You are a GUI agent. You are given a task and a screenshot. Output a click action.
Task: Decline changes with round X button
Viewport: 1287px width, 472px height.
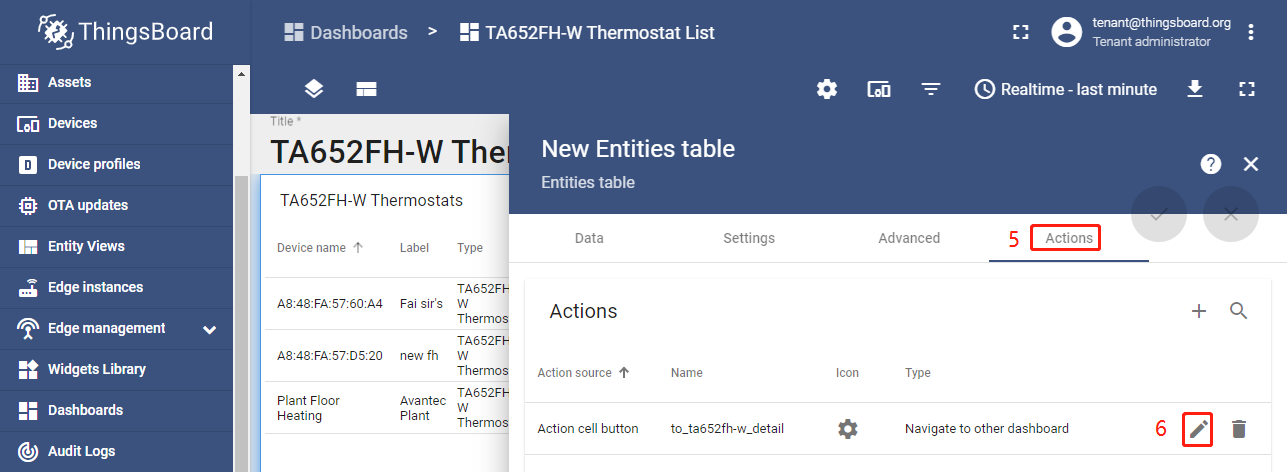click(1231, 214)
